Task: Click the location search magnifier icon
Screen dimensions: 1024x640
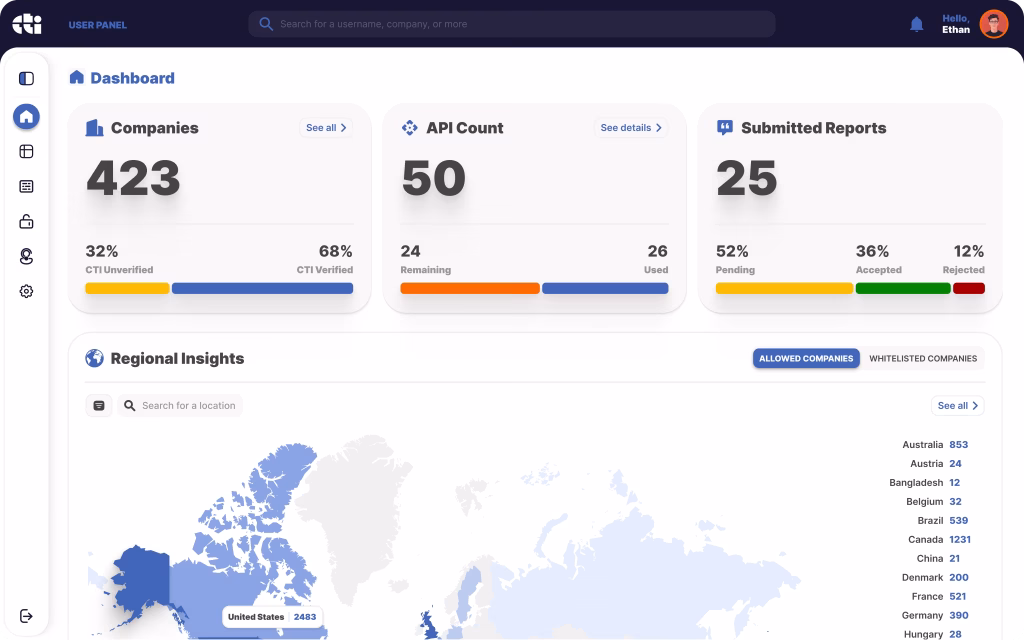Action: 129,406
